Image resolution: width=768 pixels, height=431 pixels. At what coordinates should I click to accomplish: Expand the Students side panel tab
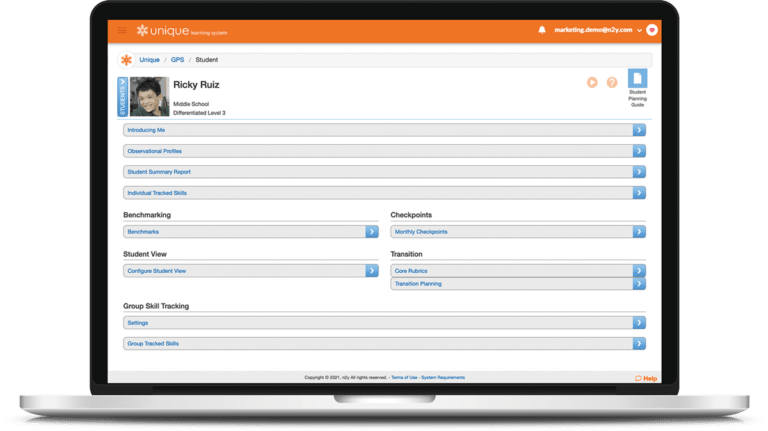point(122,97)
